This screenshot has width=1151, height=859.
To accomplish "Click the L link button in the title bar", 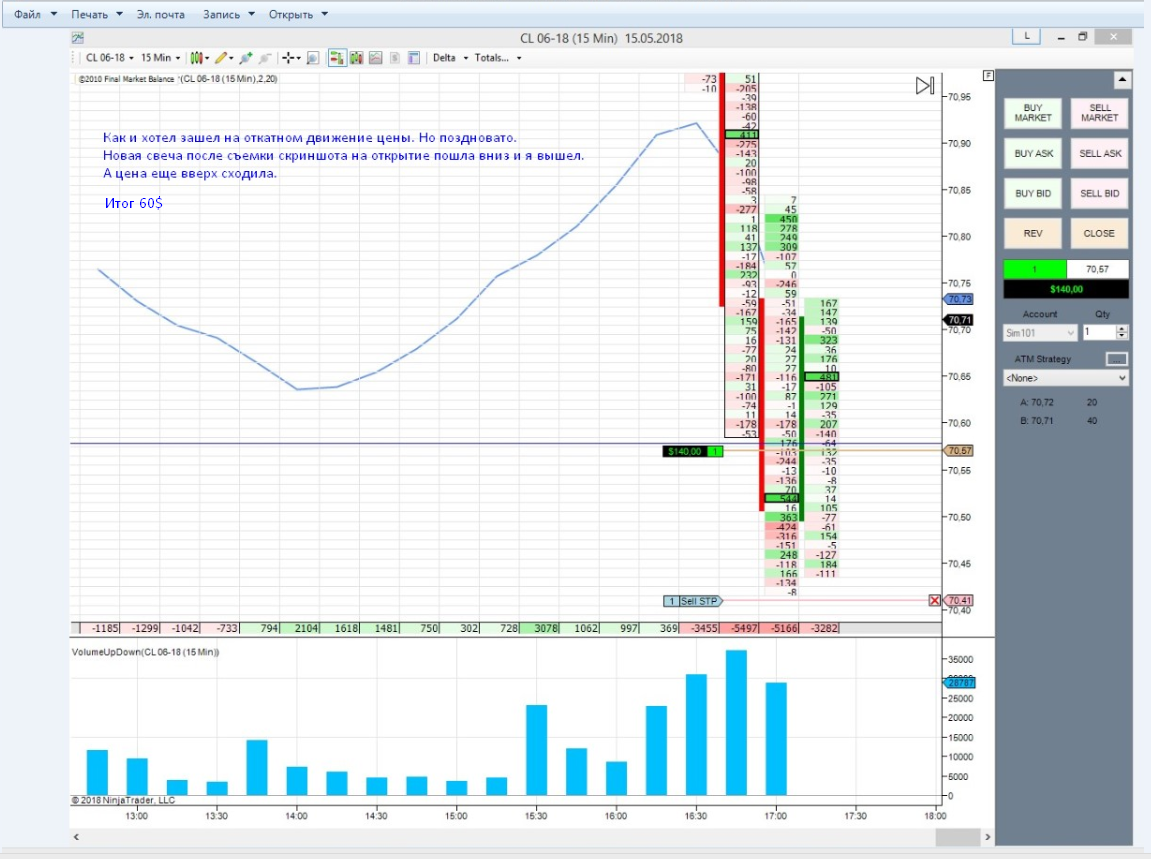I will tap(1026, 37).
